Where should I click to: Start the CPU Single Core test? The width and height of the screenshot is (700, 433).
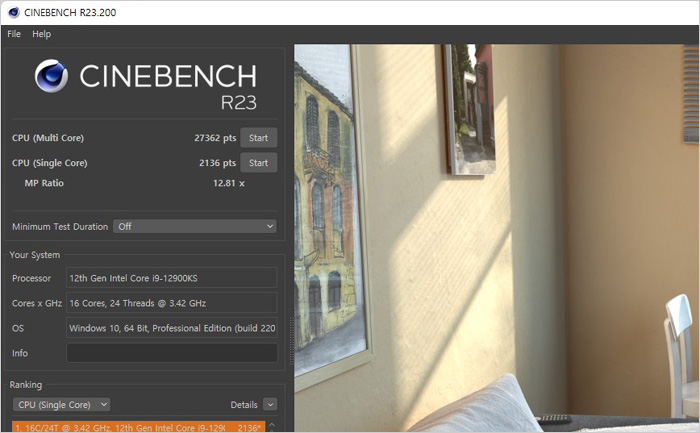click(258, 162)
